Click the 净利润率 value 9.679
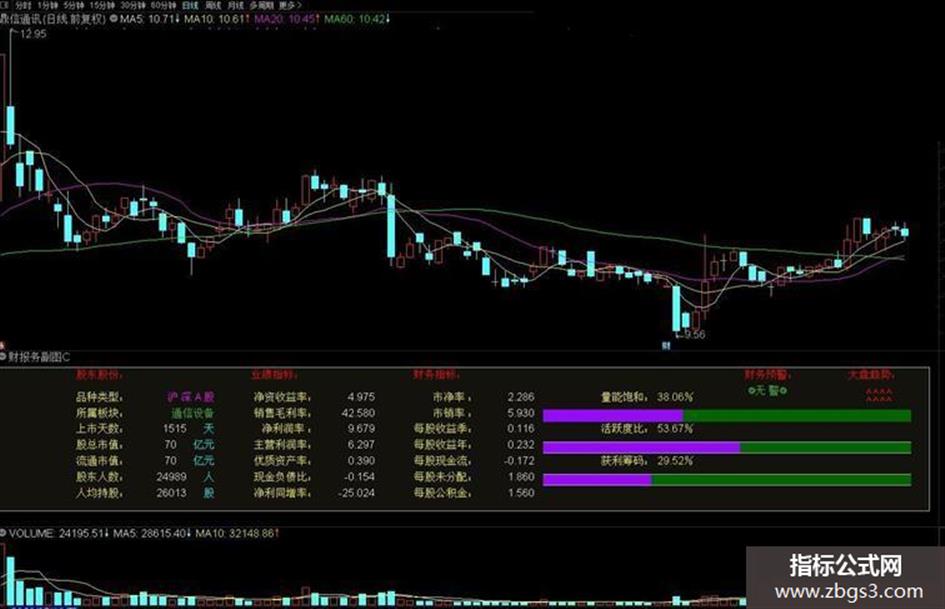Image resolution: width=945 pixels, height=609 pixels. [x=361, y=429]
